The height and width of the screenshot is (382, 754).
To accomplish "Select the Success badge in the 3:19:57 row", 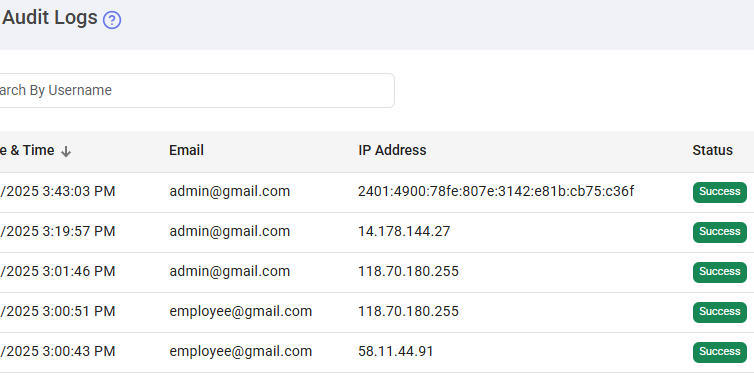I will pyautogui.click(x=719, y=232).
